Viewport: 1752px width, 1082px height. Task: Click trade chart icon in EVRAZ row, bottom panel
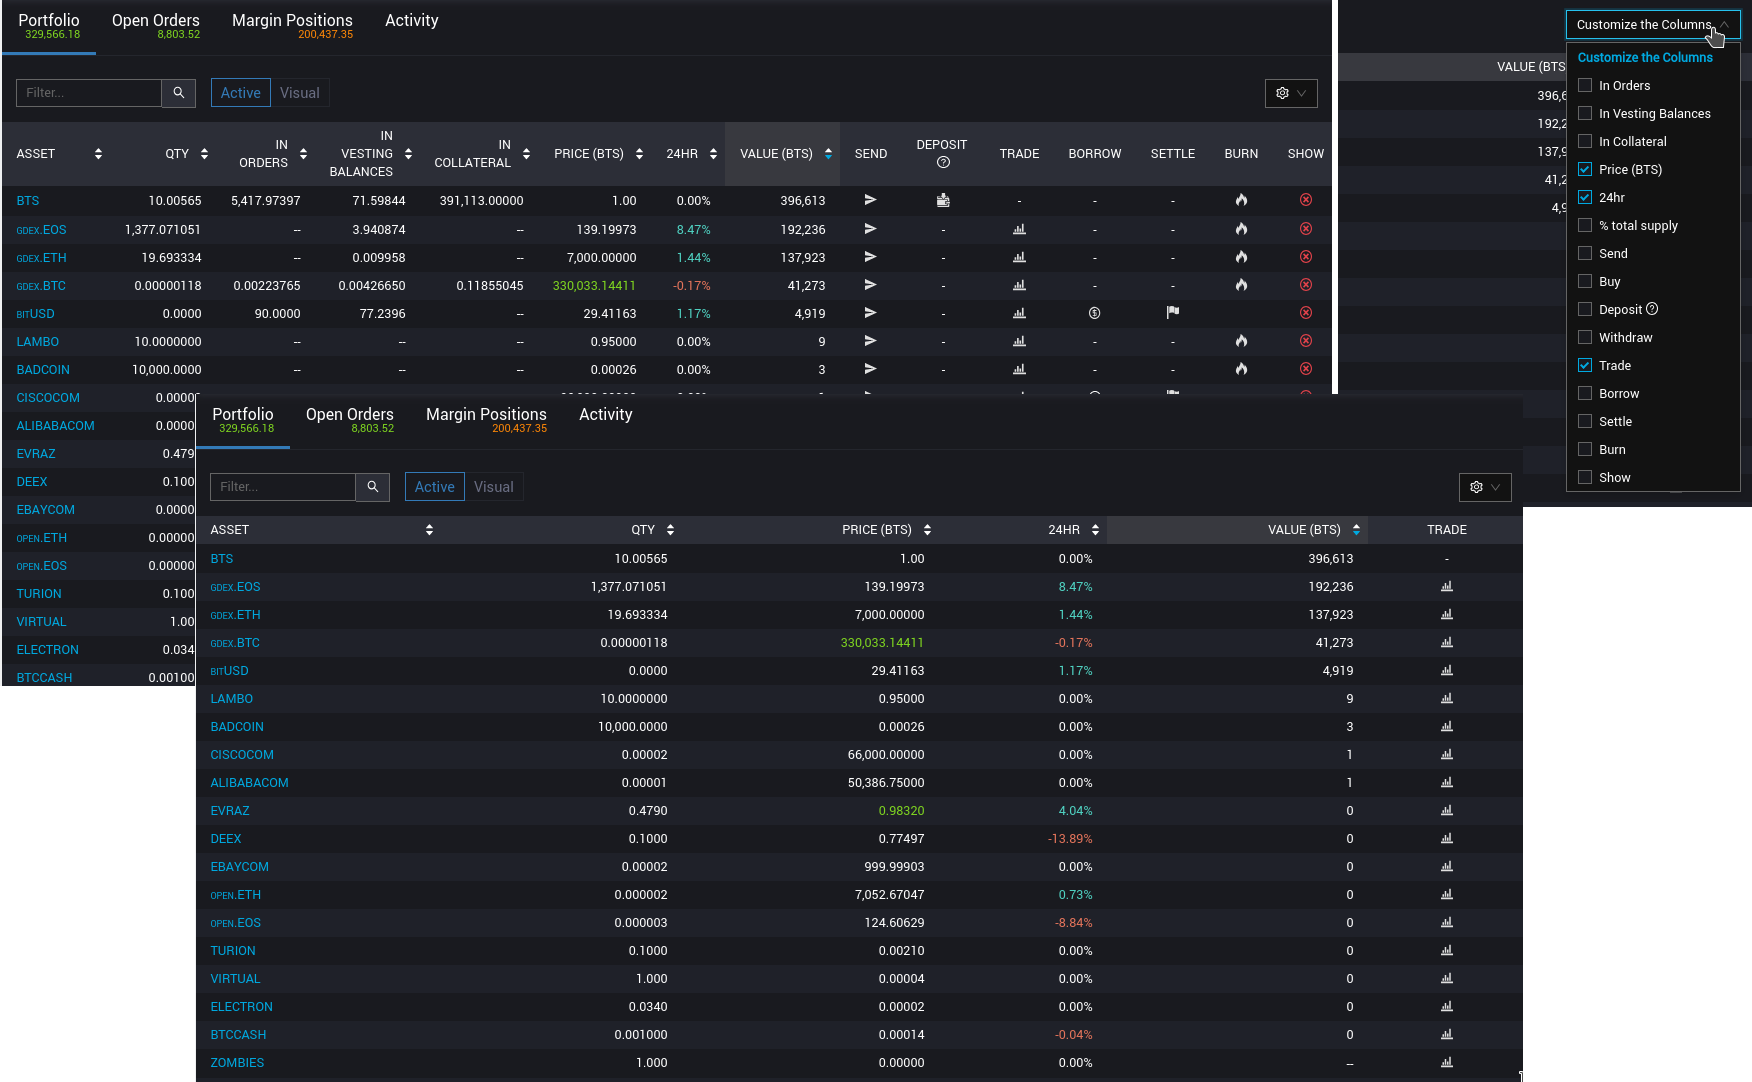point(1447,811)
